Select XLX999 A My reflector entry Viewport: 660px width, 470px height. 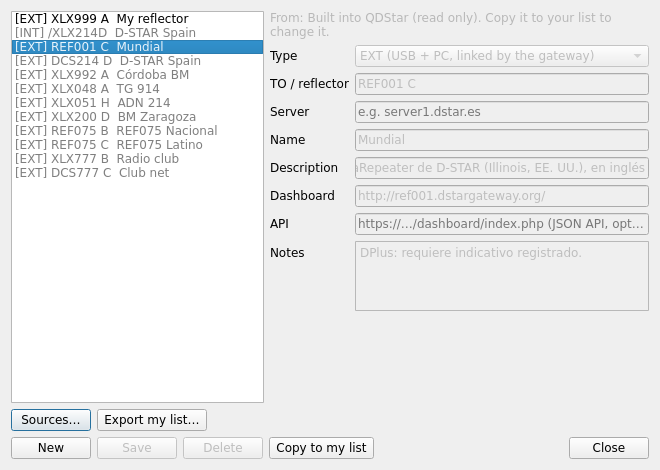137,19
